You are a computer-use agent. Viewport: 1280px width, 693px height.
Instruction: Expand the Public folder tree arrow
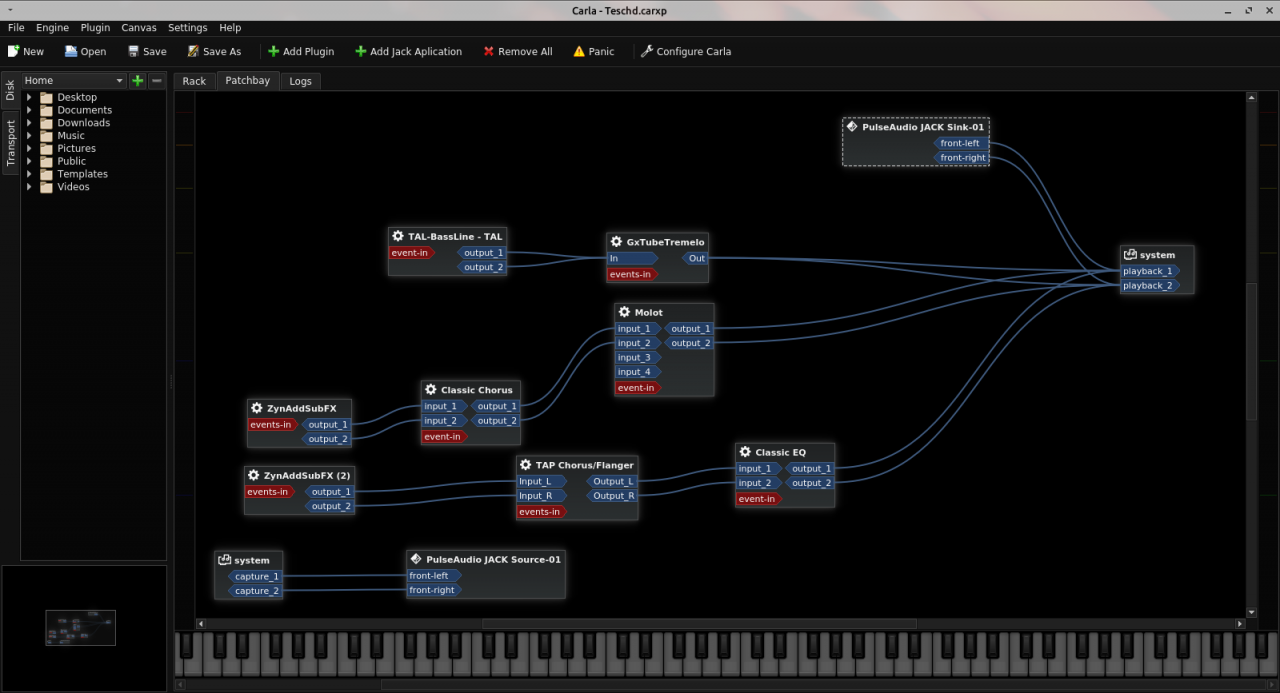click(29, 161)
